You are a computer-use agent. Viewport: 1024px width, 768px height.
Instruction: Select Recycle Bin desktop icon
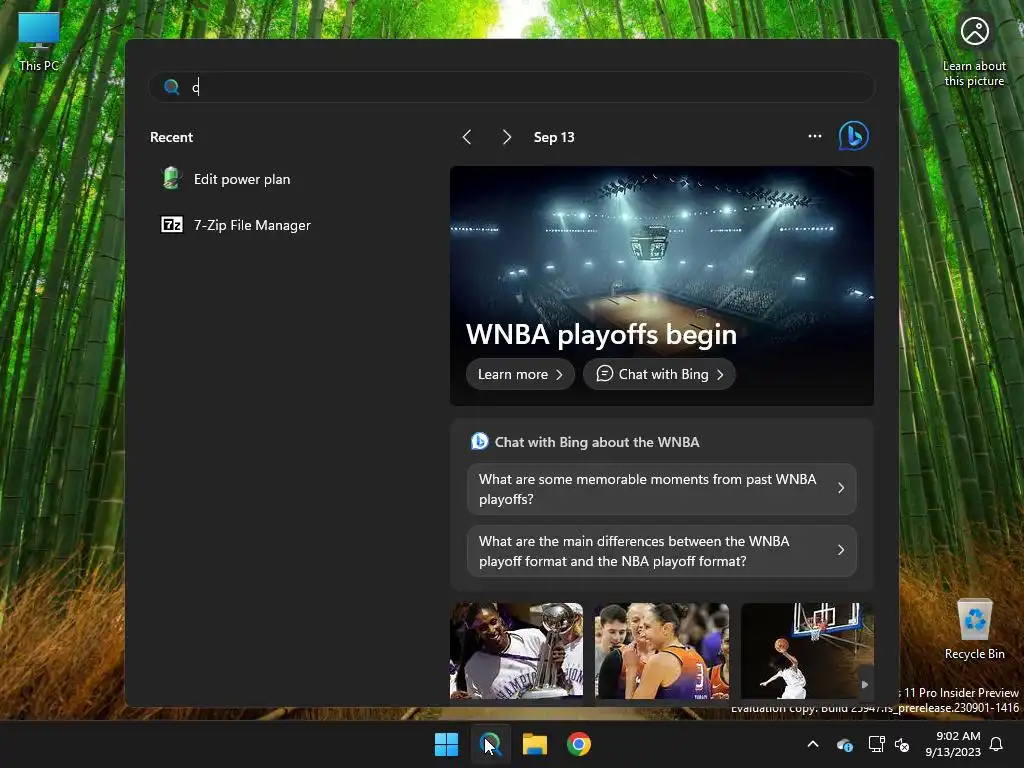(974, 630)
